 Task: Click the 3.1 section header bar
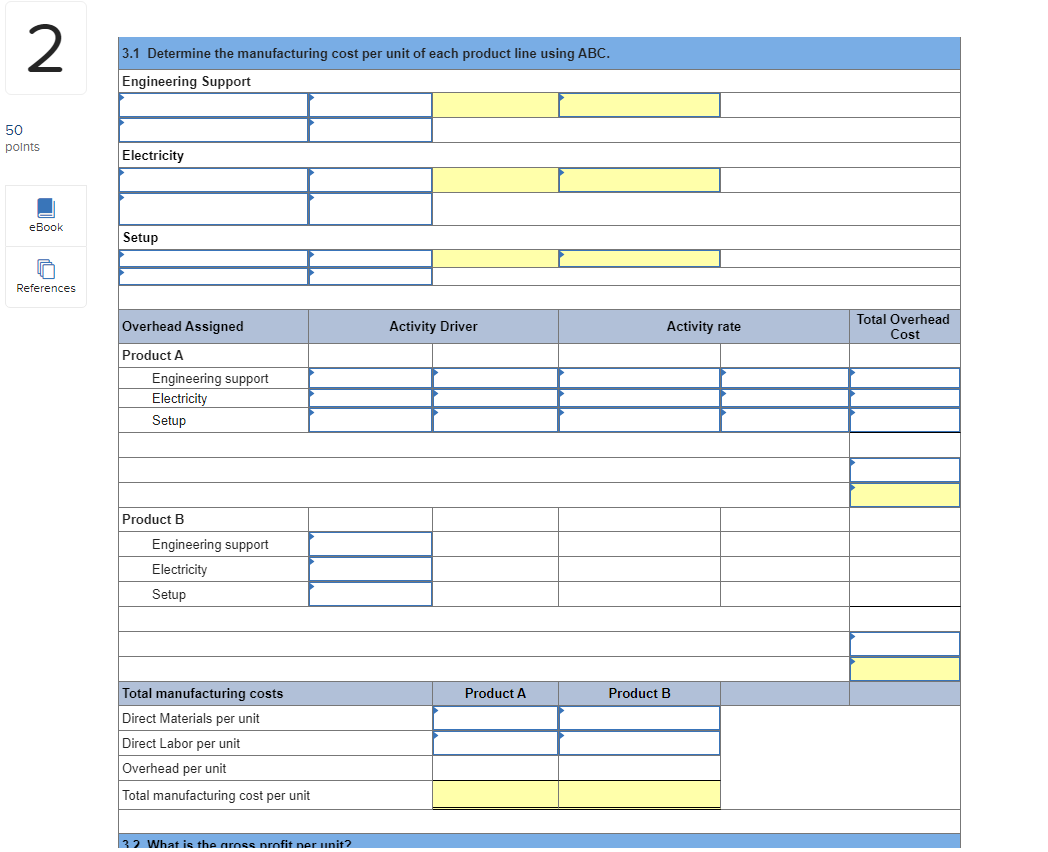click(538, 53)
